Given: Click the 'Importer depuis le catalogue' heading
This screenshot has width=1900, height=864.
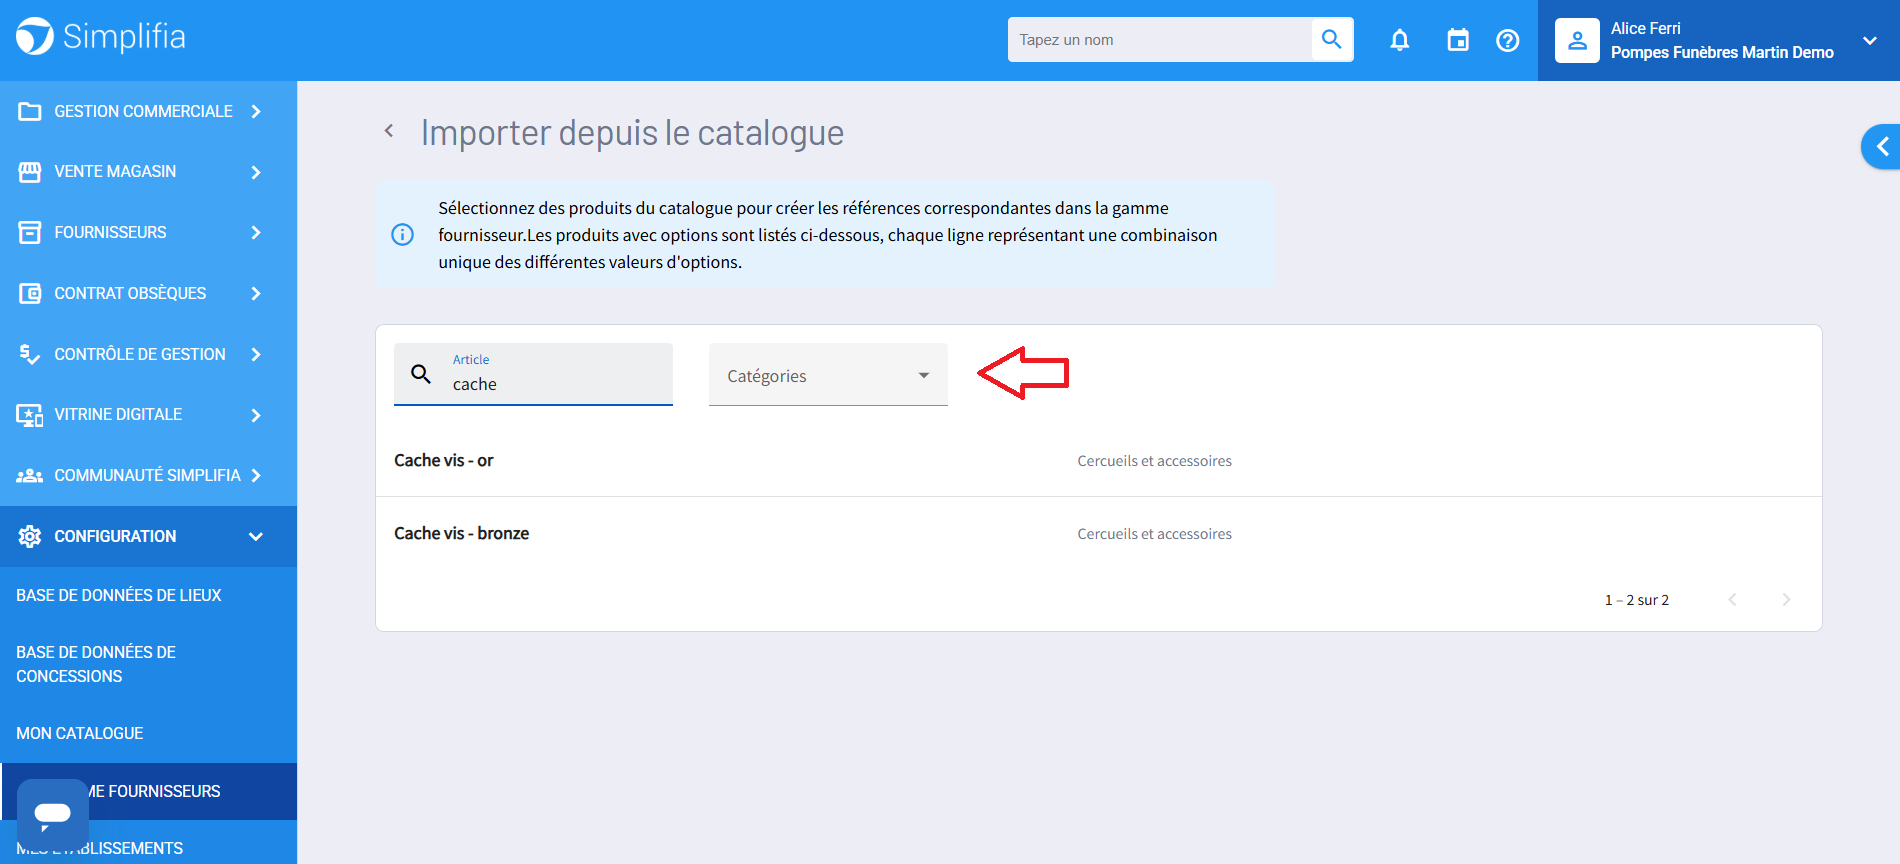Looking at the screenshot, I should click(632, 133).
